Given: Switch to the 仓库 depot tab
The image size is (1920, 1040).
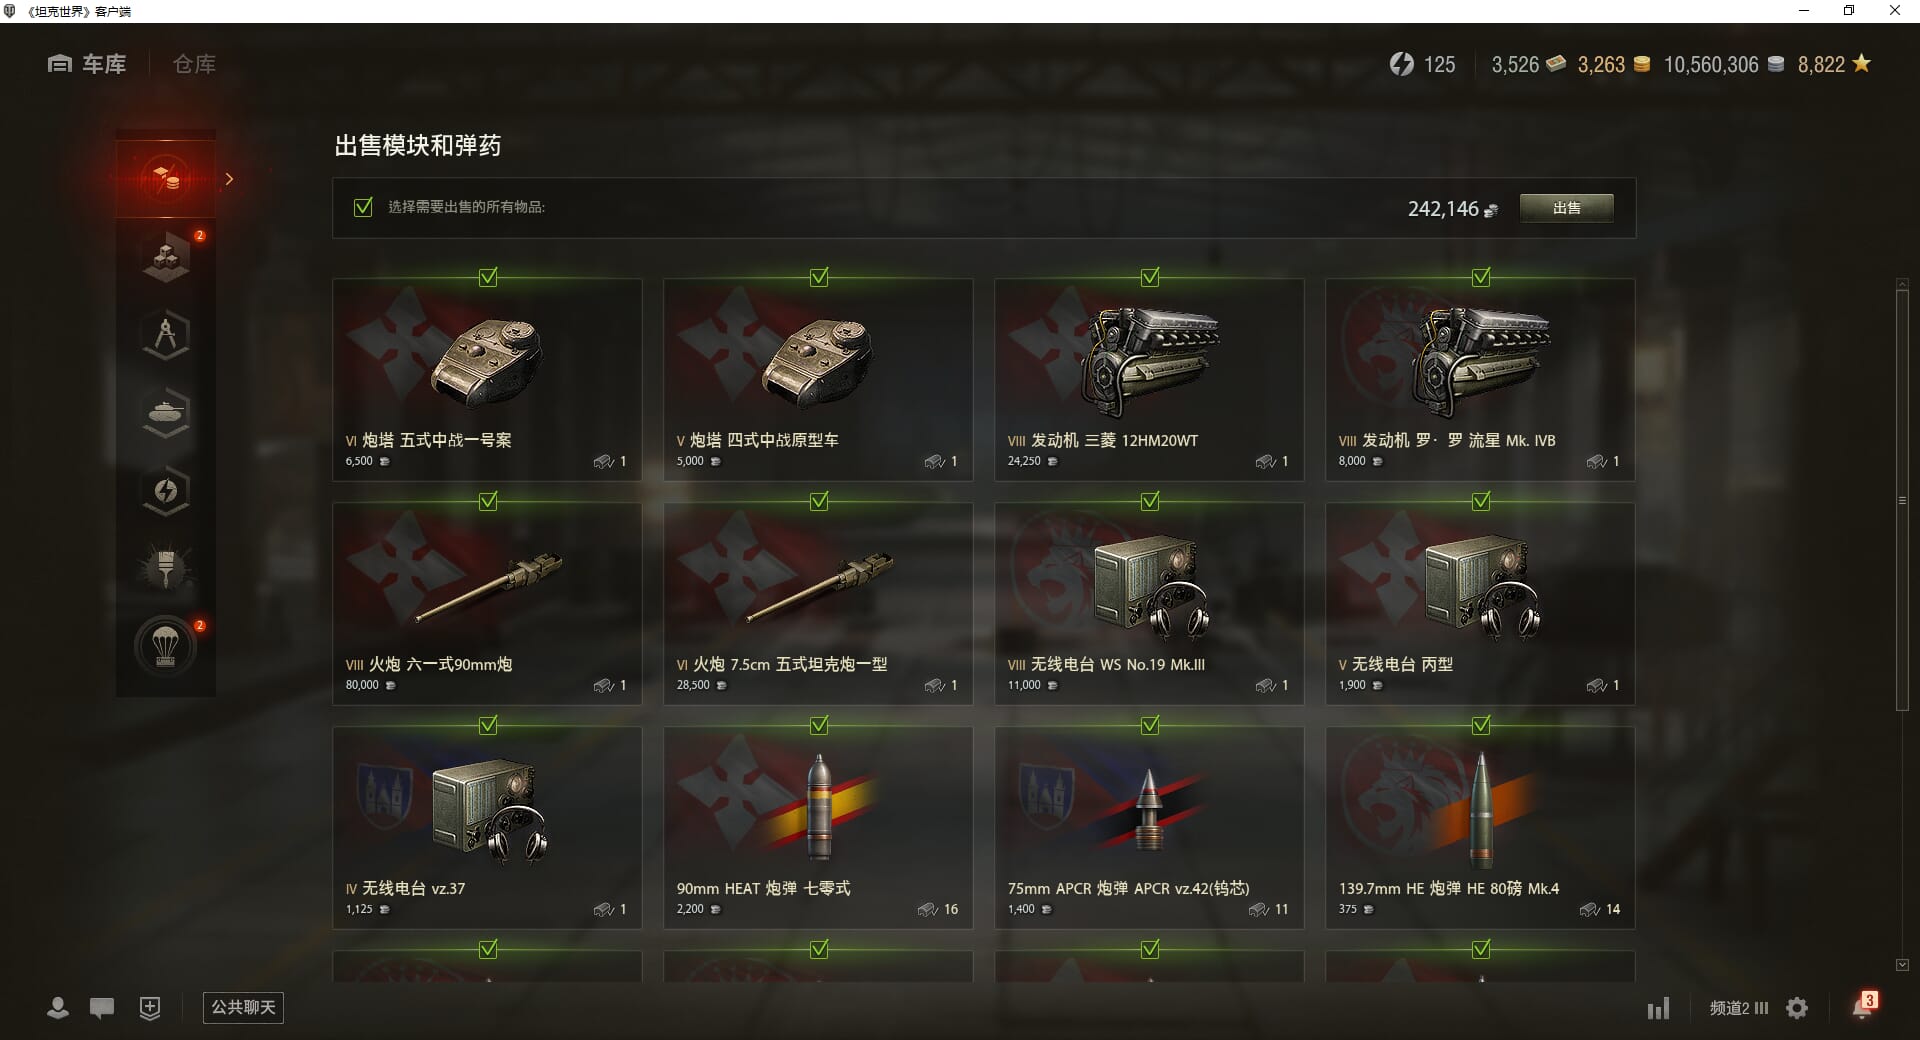Looking at the screenshot, I should pos(194,64).
